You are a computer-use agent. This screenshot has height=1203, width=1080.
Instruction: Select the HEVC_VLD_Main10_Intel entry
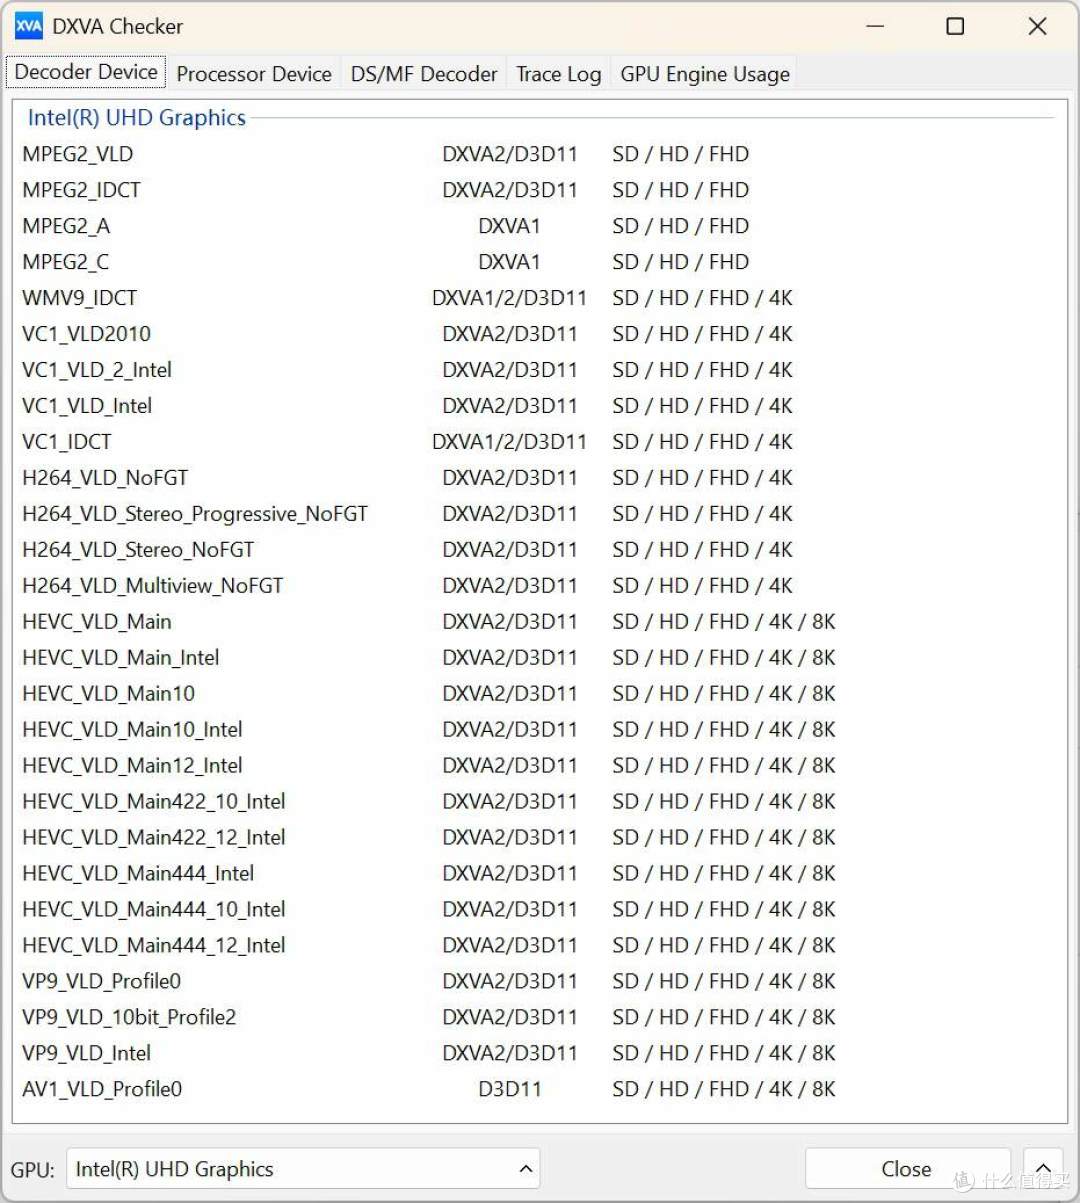(538, 730)
